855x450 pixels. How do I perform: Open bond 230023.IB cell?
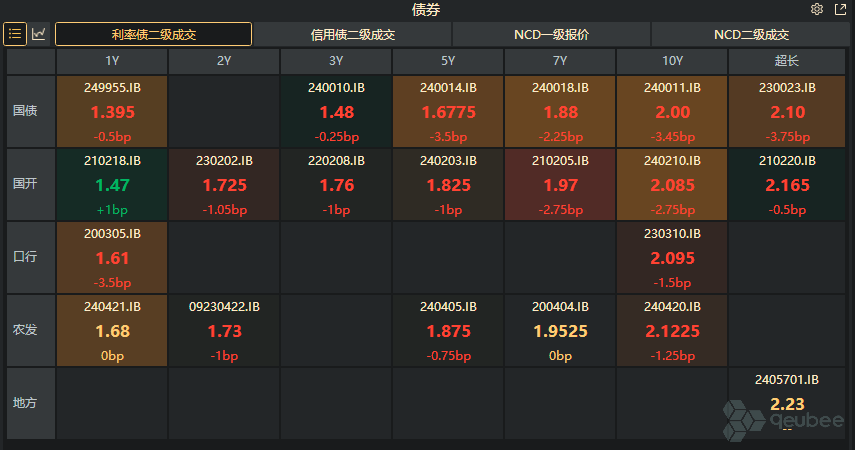tap(787, 111)
